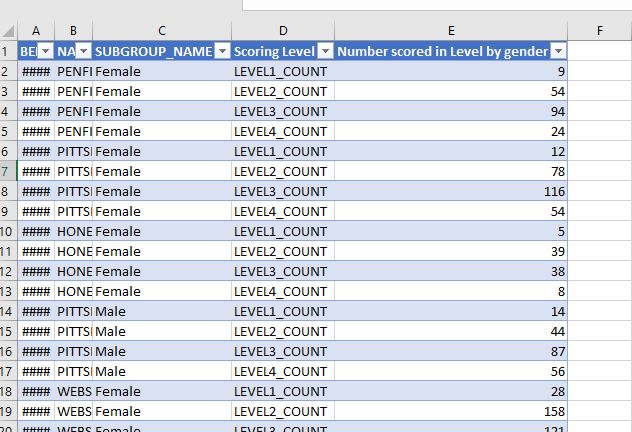Click cell with value 8 in row 13
This screenshot has height=432, width=632.
click(451, 291)
